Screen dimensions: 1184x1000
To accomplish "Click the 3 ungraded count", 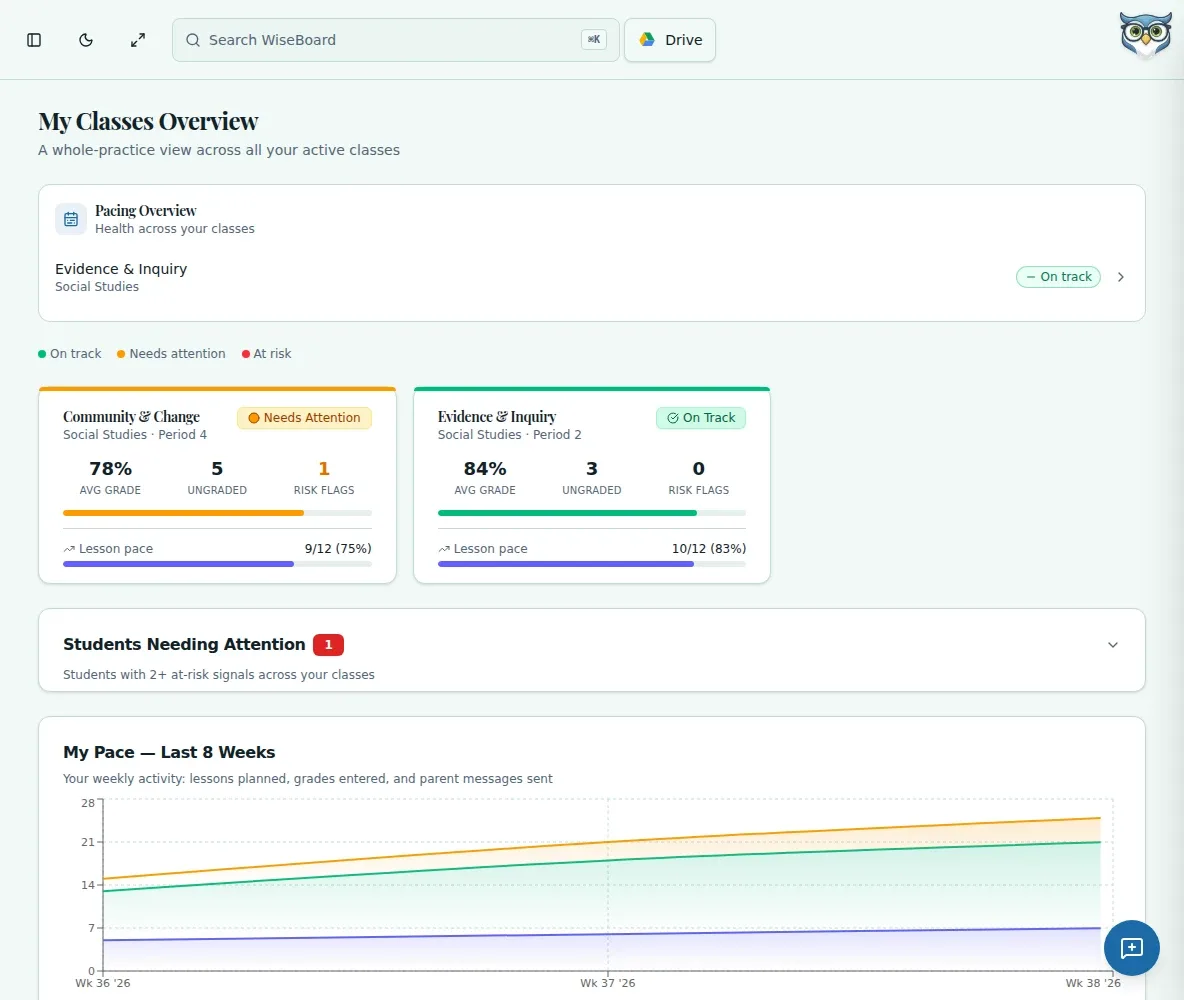I will pos(592,469).
